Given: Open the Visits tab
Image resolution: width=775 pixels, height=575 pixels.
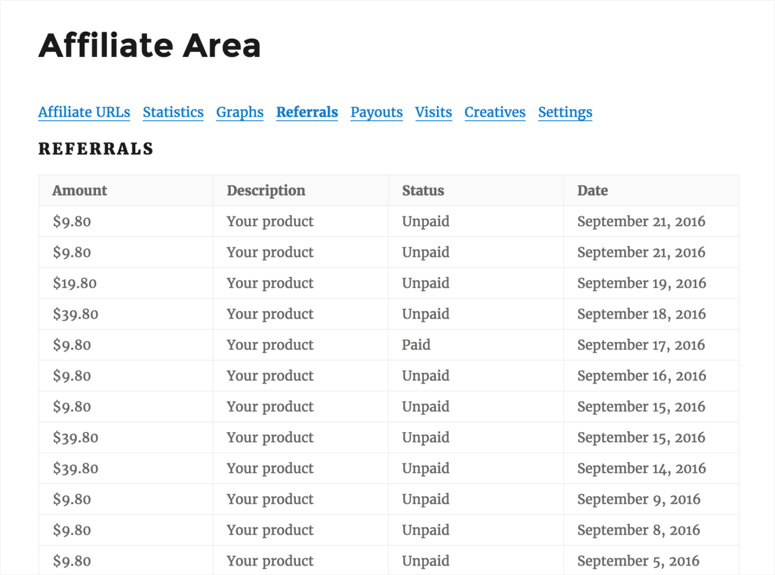Looking at the screenshot, I should [433, 112].
